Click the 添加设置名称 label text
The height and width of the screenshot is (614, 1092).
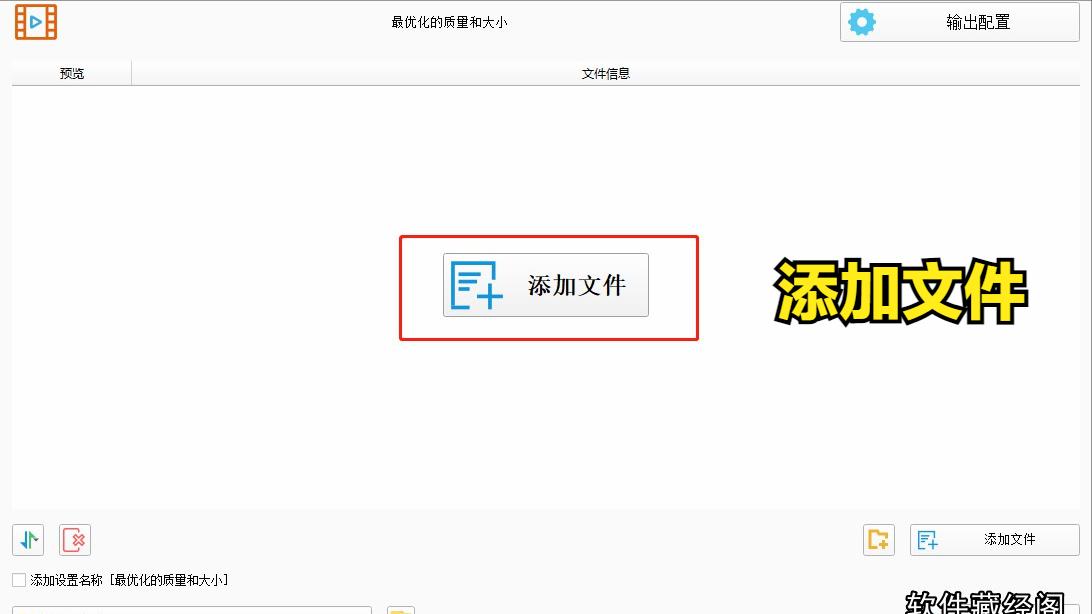tap(64, 579)
